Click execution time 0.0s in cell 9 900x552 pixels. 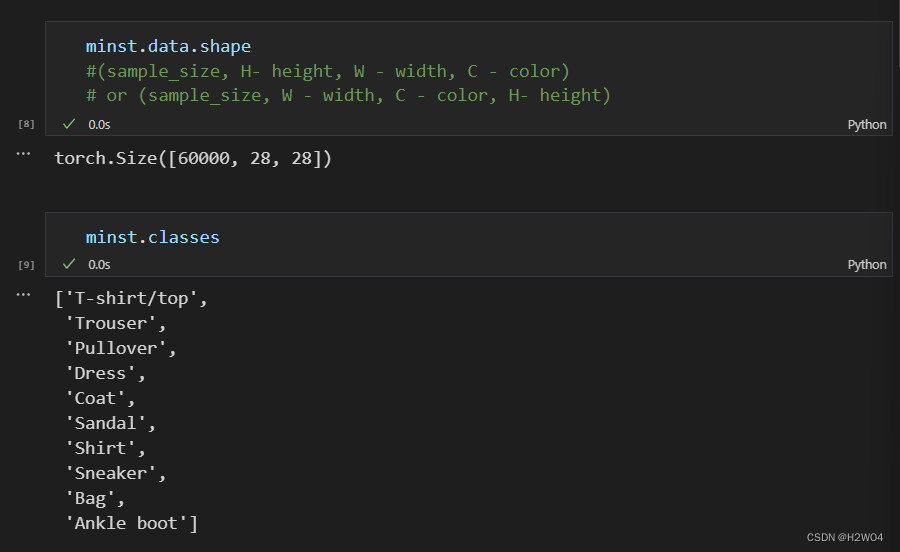[99, 265]
